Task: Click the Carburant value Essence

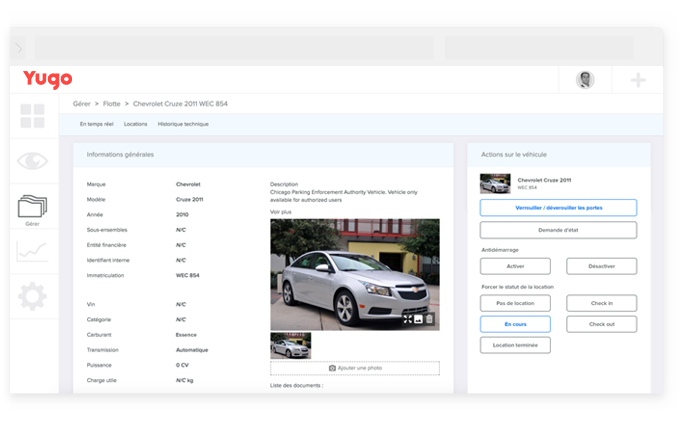Action: click(x=186, y=335)
